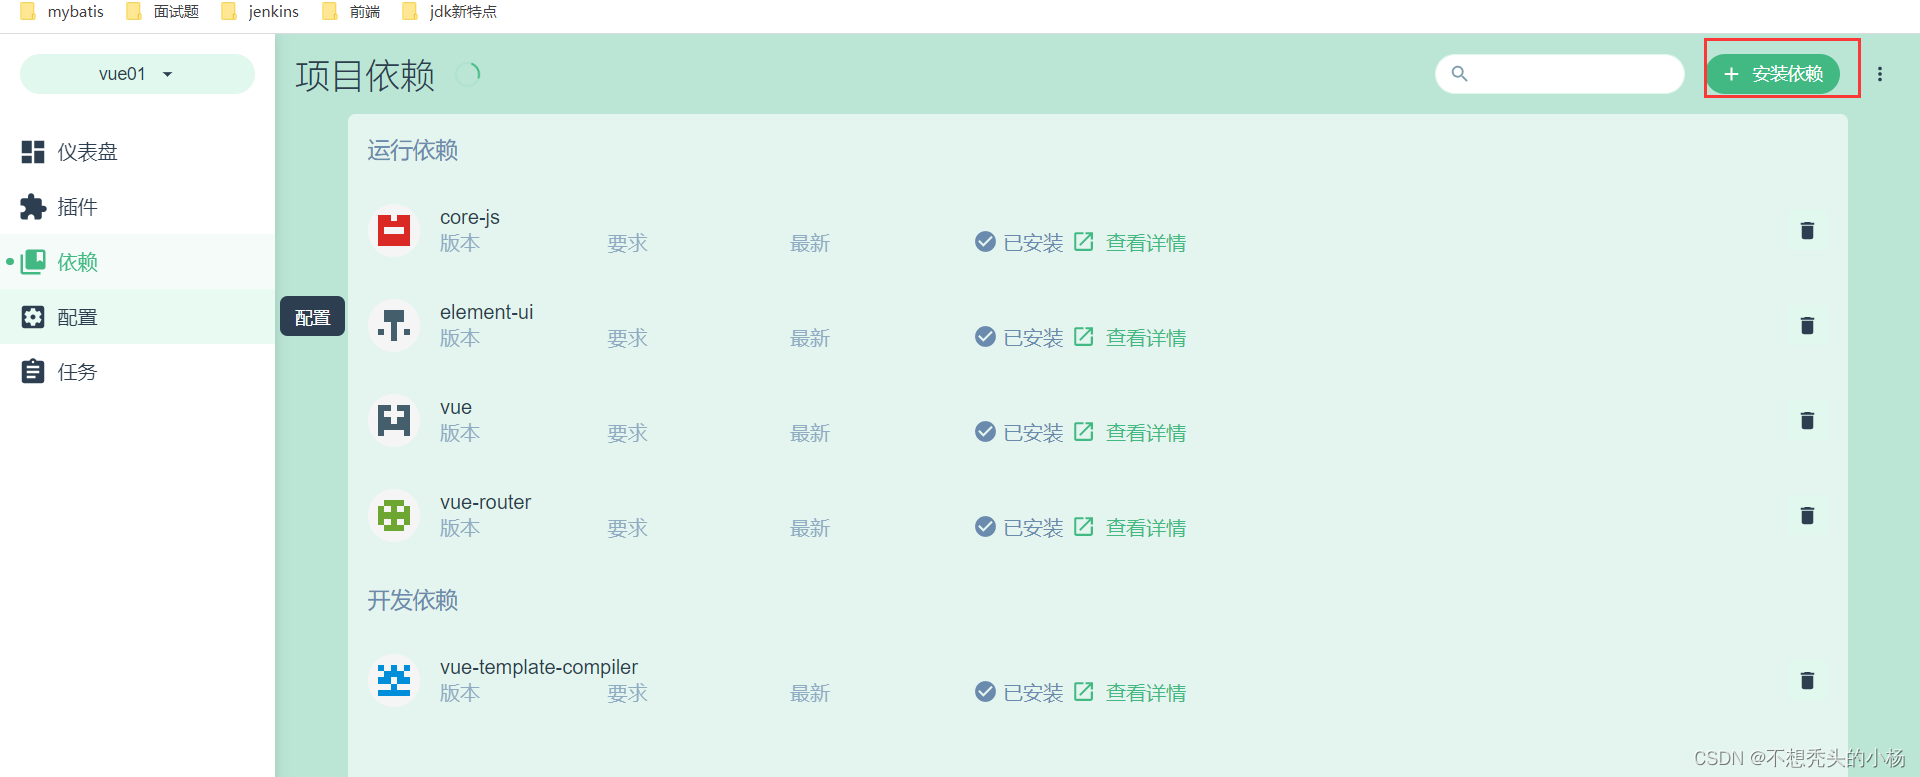Click the external-link icon in vue-router row
The width and height of the screenshot is (1920, 777).
(1083, 527)
